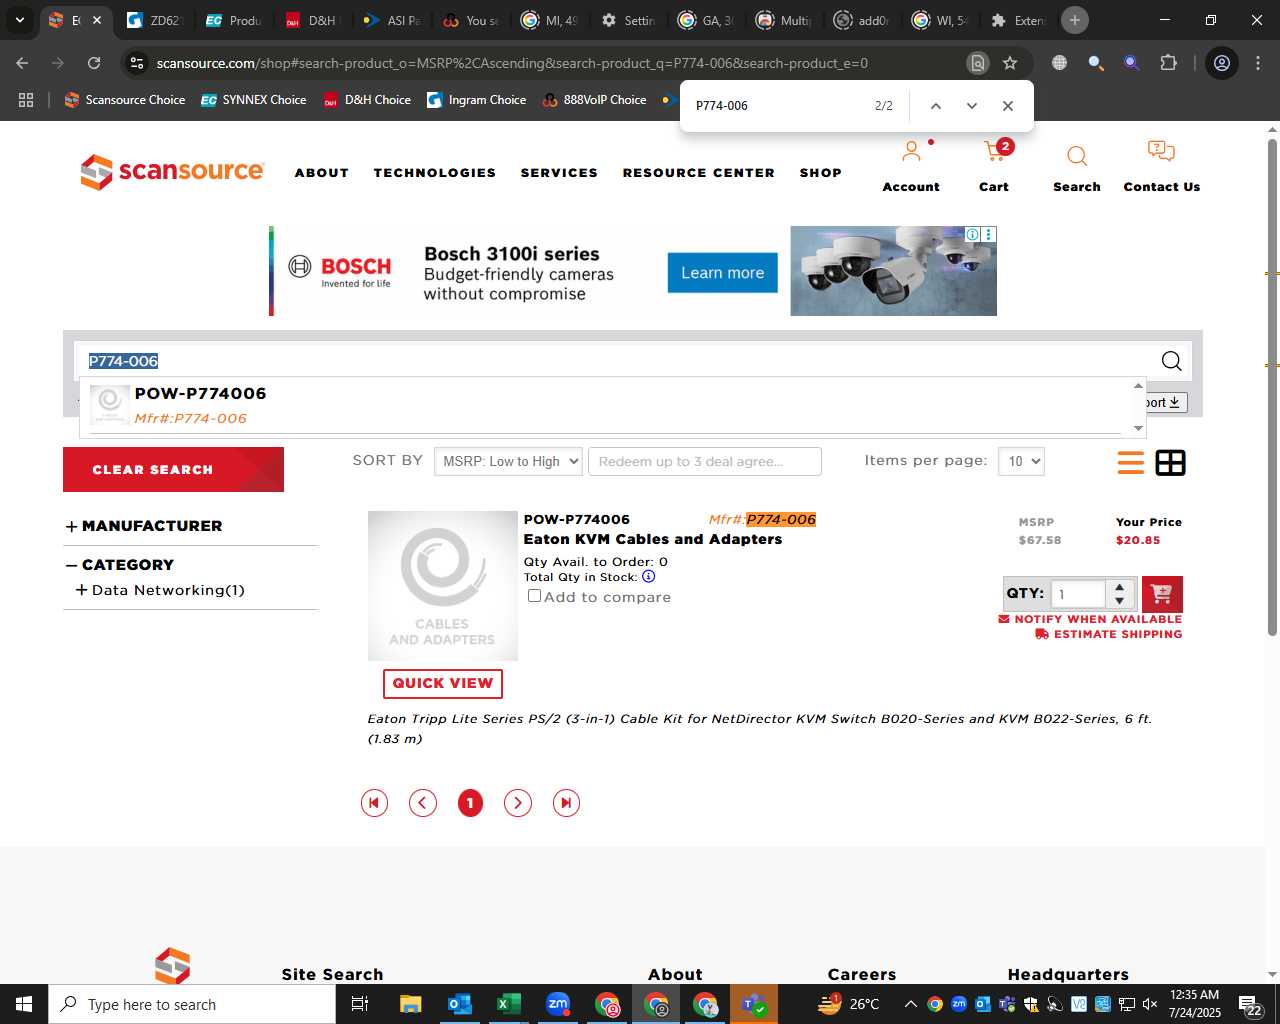Screen dimensions: 1280x1024
Task: Open the shopping Cart icon
Action: [994, 152]
